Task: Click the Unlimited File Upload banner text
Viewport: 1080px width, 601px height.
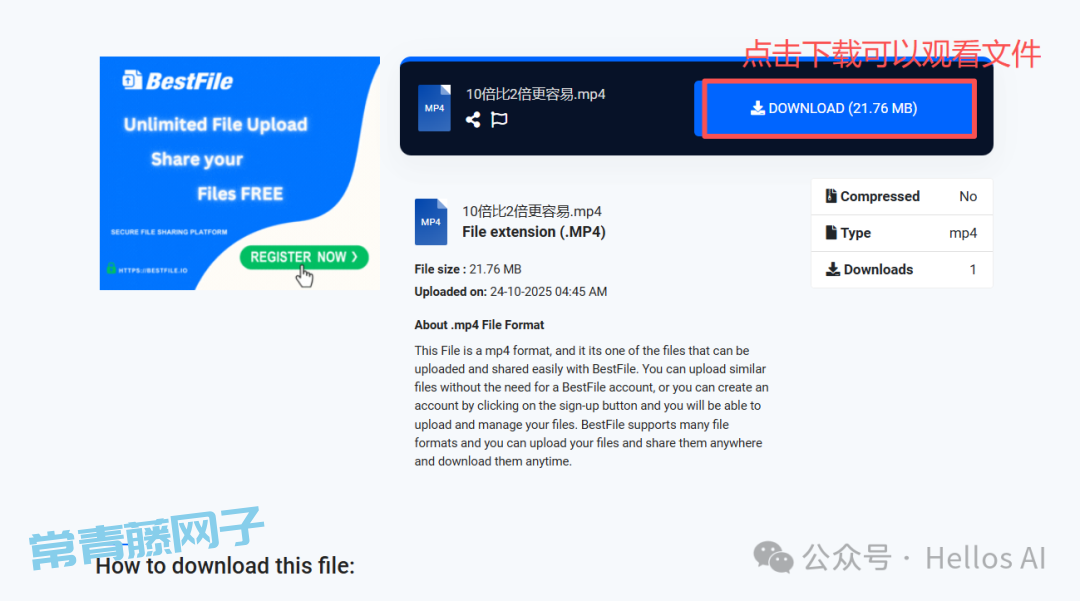Action: (216, 125)
